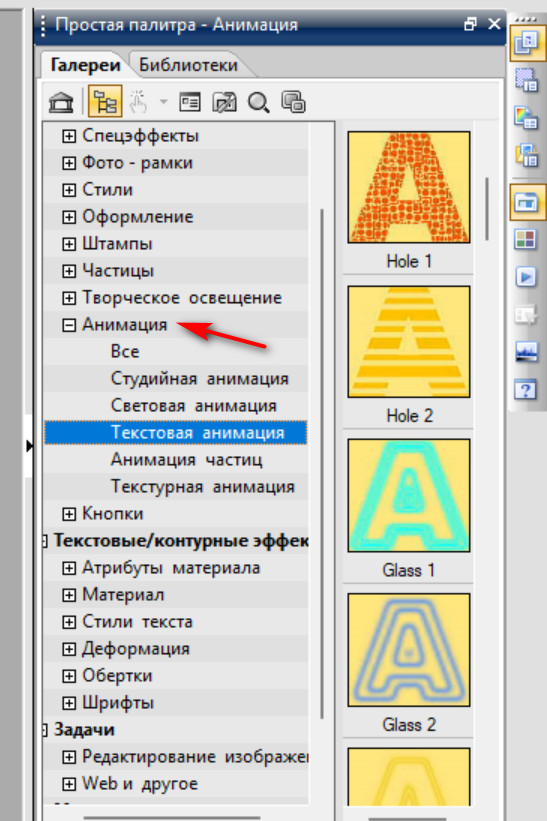Expand the Фото - рамки node
The height and width of the screenshot is (821, 547).
click(69, 163)
